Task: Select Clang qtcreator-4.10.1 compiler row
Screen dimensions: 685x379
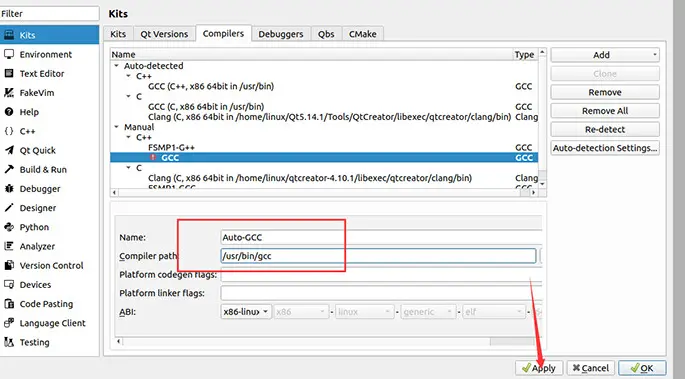Action: click(324, 178)
